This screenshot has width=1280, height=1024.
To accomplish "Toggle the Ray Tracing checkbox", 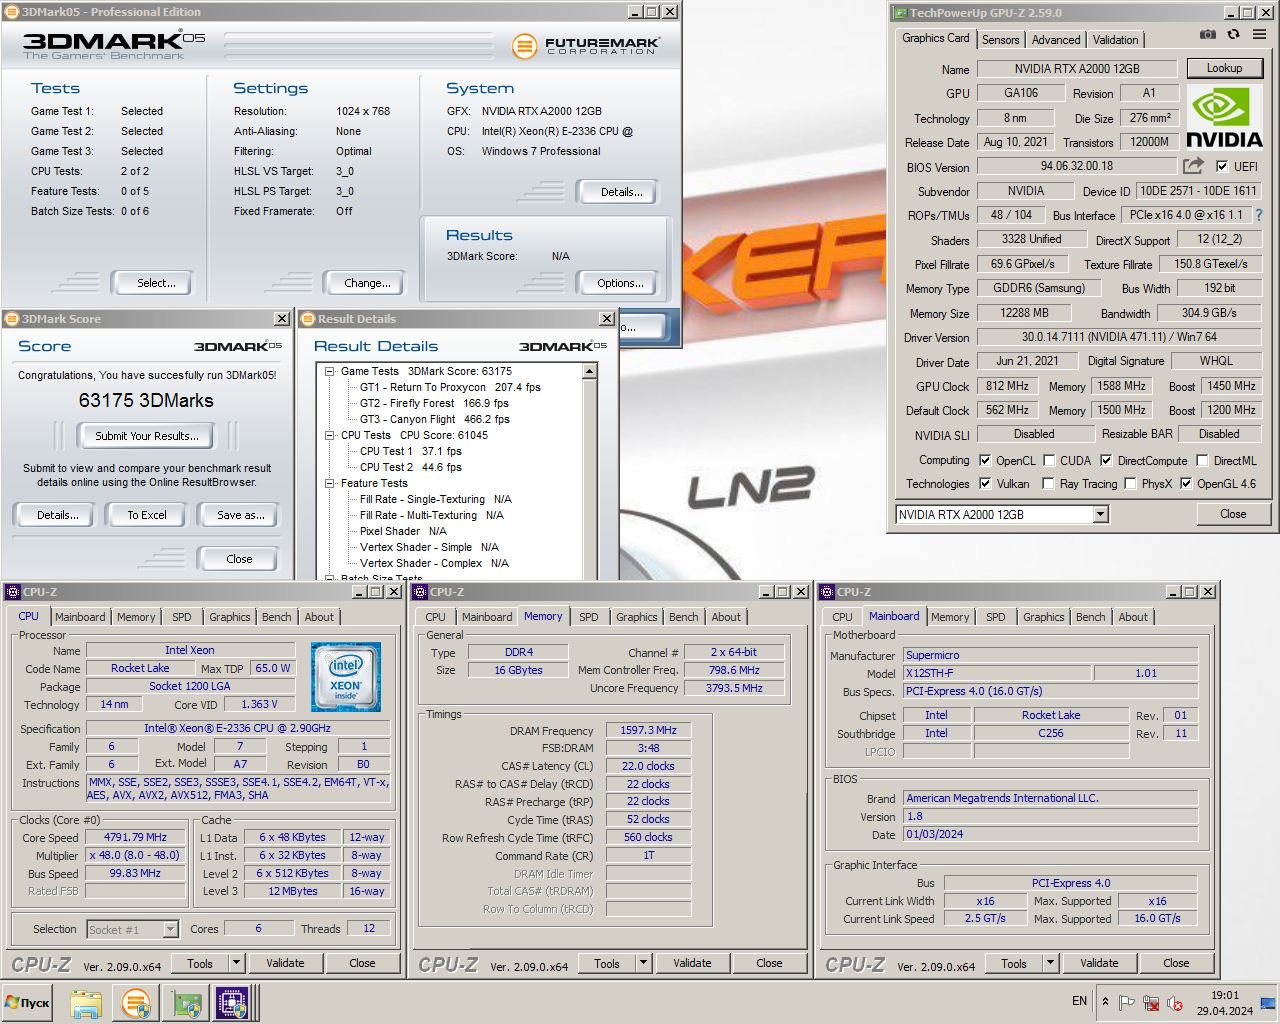I will pos(1048,484).
